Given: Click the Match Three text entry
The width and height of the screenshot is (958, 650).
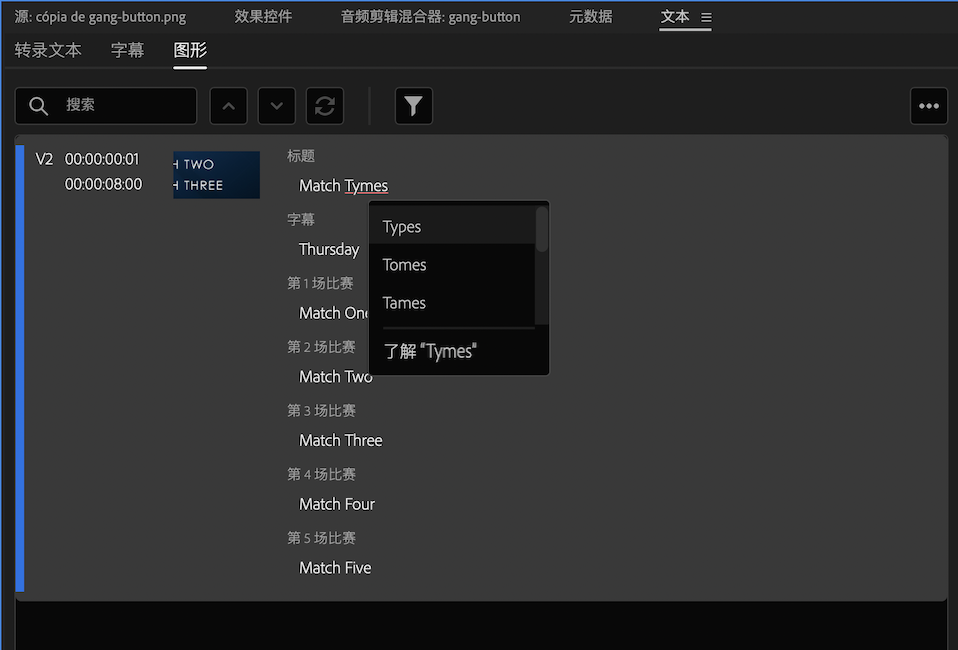Looking at the screenshot, I should tap(340, 440).
